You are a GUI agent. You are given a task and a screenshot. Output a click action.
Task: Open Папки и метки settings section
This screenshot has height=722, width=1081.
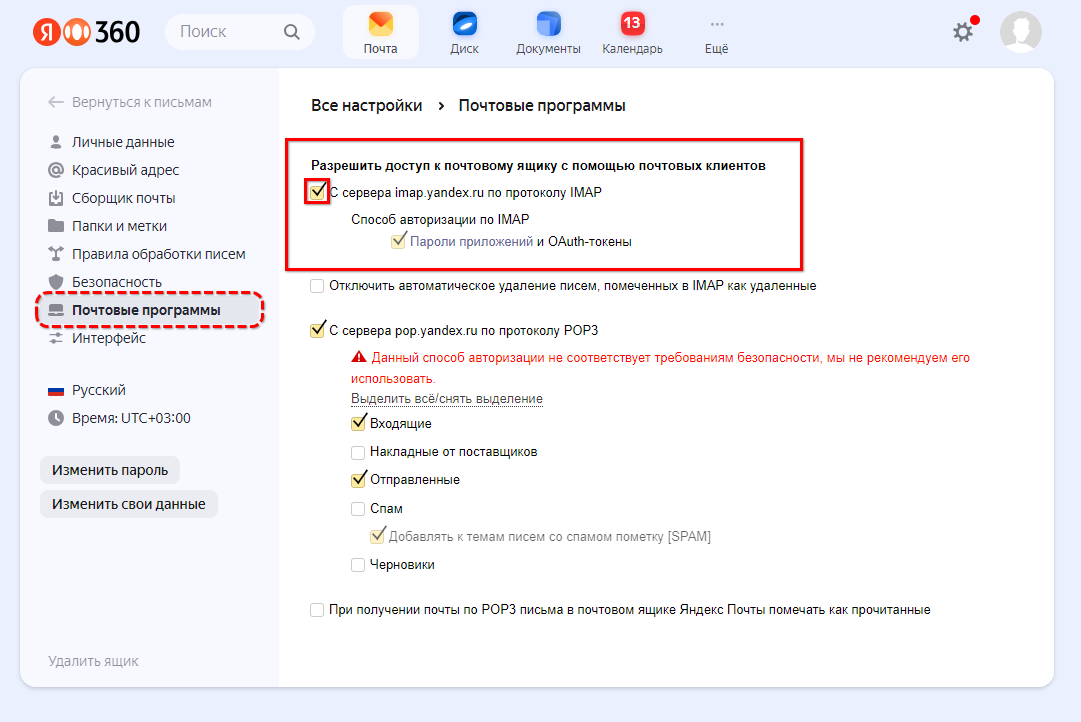pyautogui.click(x=119, y=225)
